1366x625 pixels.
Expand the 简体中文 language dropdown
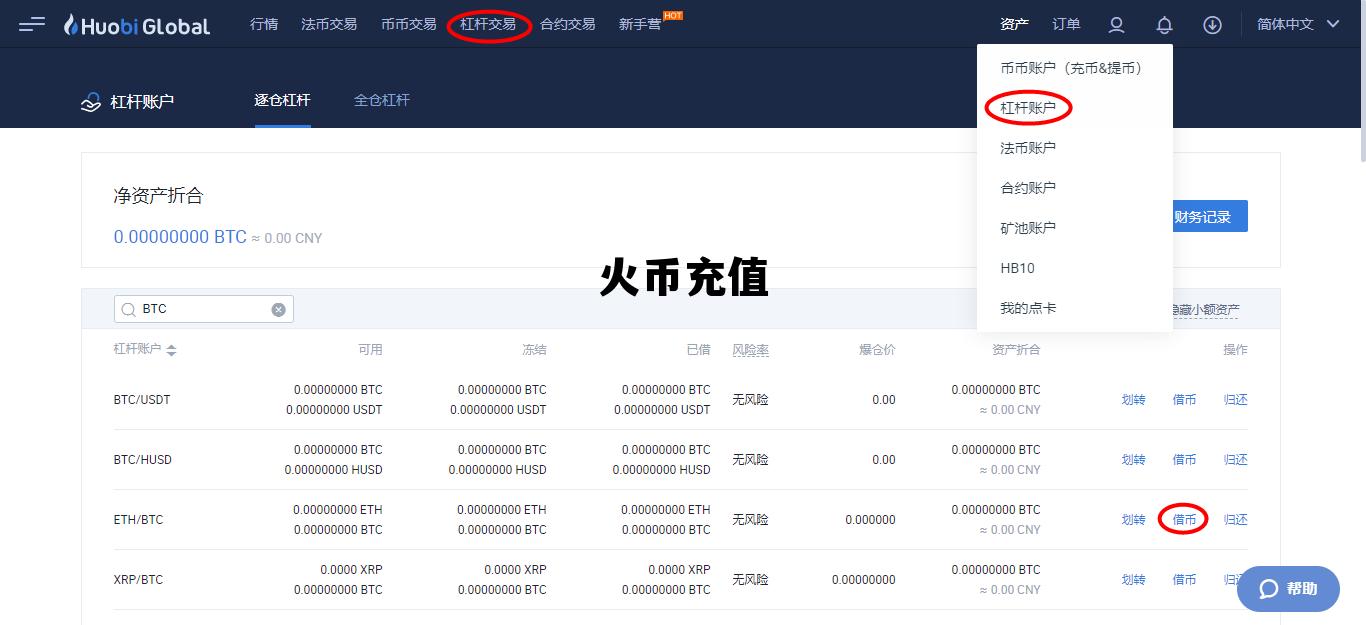coord(1298,24)
